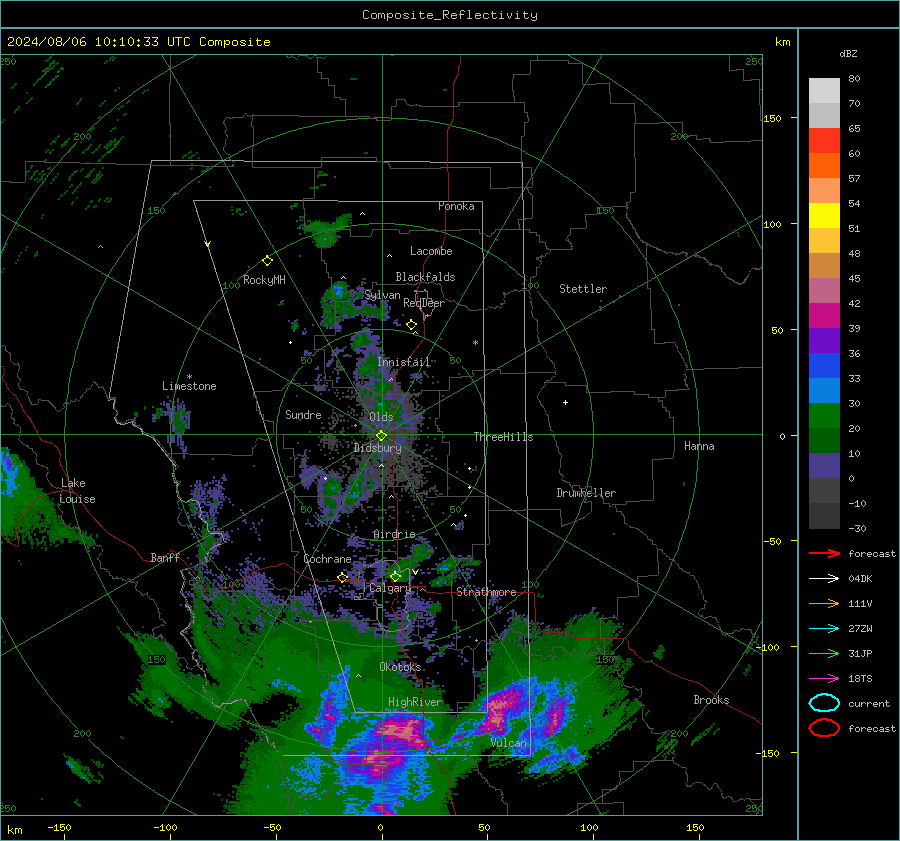Click the 'current' legend text

tap(869, 704)
